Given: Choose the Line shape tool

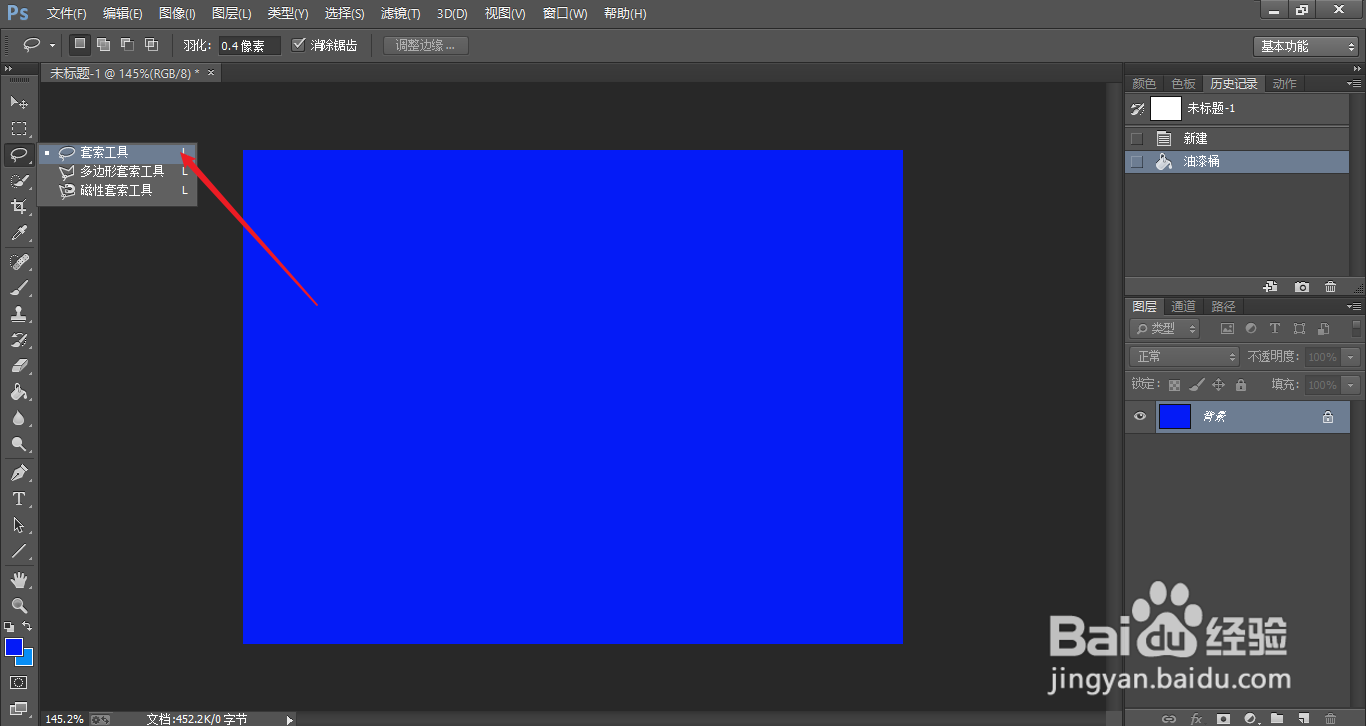Looking at the screenshot, I should pos(19,551).
